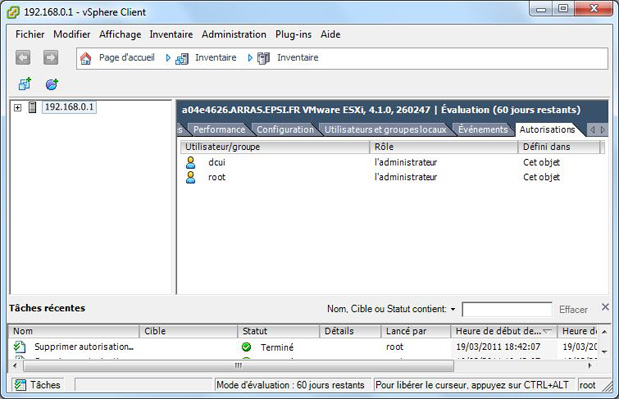Image resolution: width=619 pixels, height=399 pixels.
Task: Open the Plug-ins menu
Action: tap(293, 34)
